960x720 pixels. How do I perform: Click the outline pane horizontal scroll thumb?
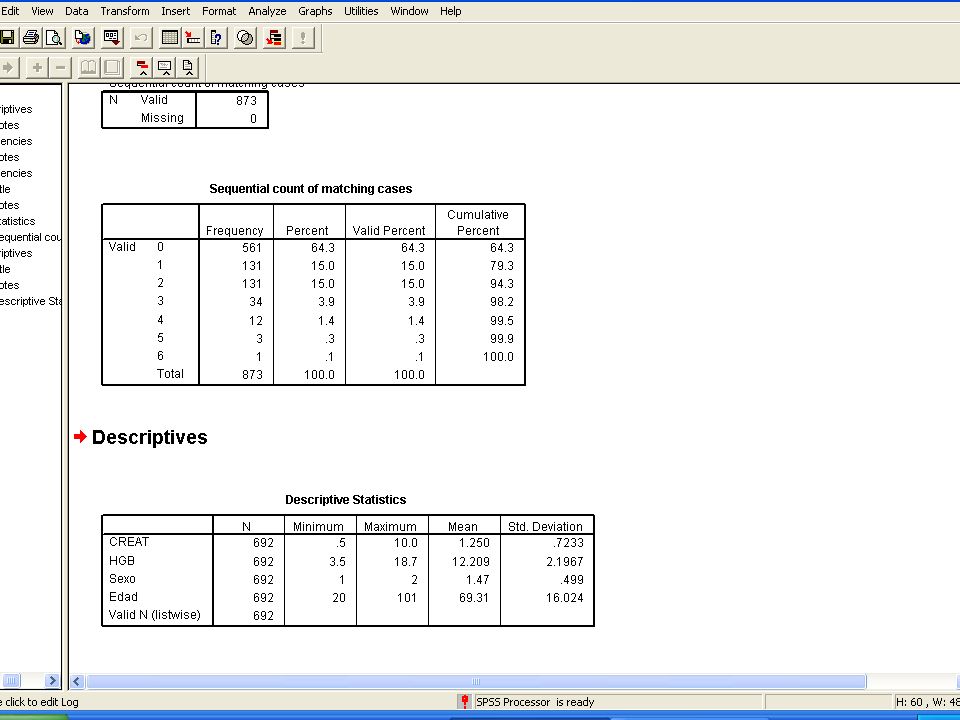tap(10, 680)
